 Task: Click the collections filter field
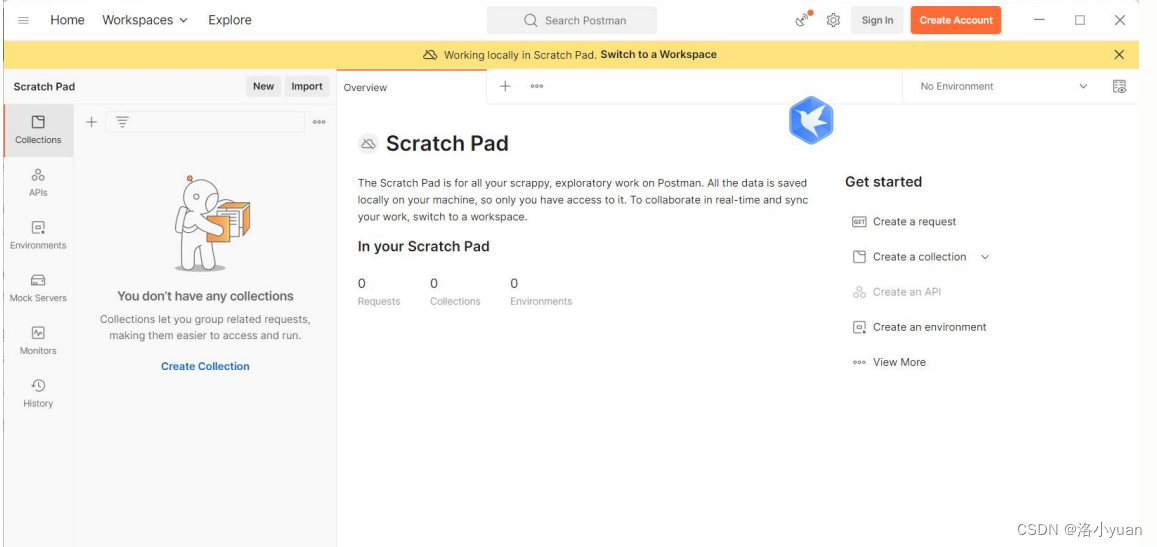pyautogui.click(x=205, y=123)
